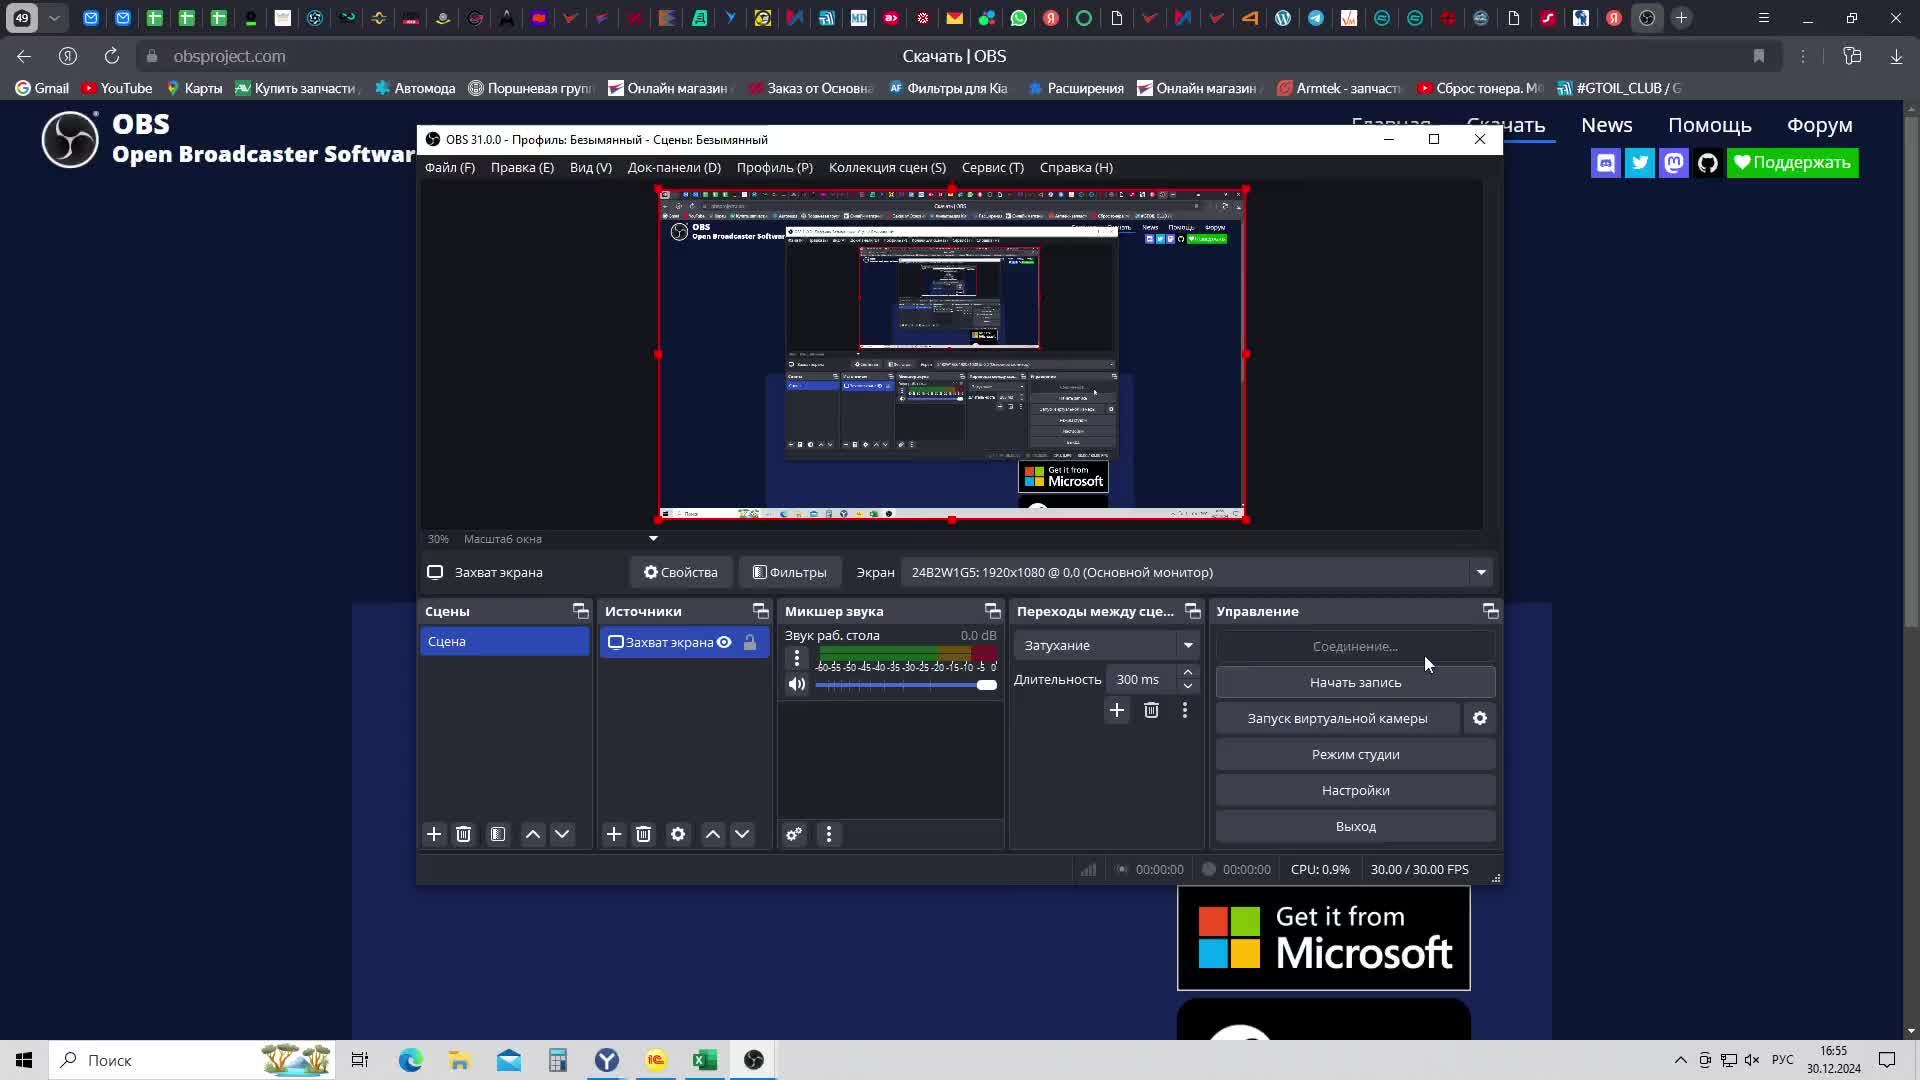Move scene up arrow in Scenes panel
The image size is (1920, 1080).
533,834
